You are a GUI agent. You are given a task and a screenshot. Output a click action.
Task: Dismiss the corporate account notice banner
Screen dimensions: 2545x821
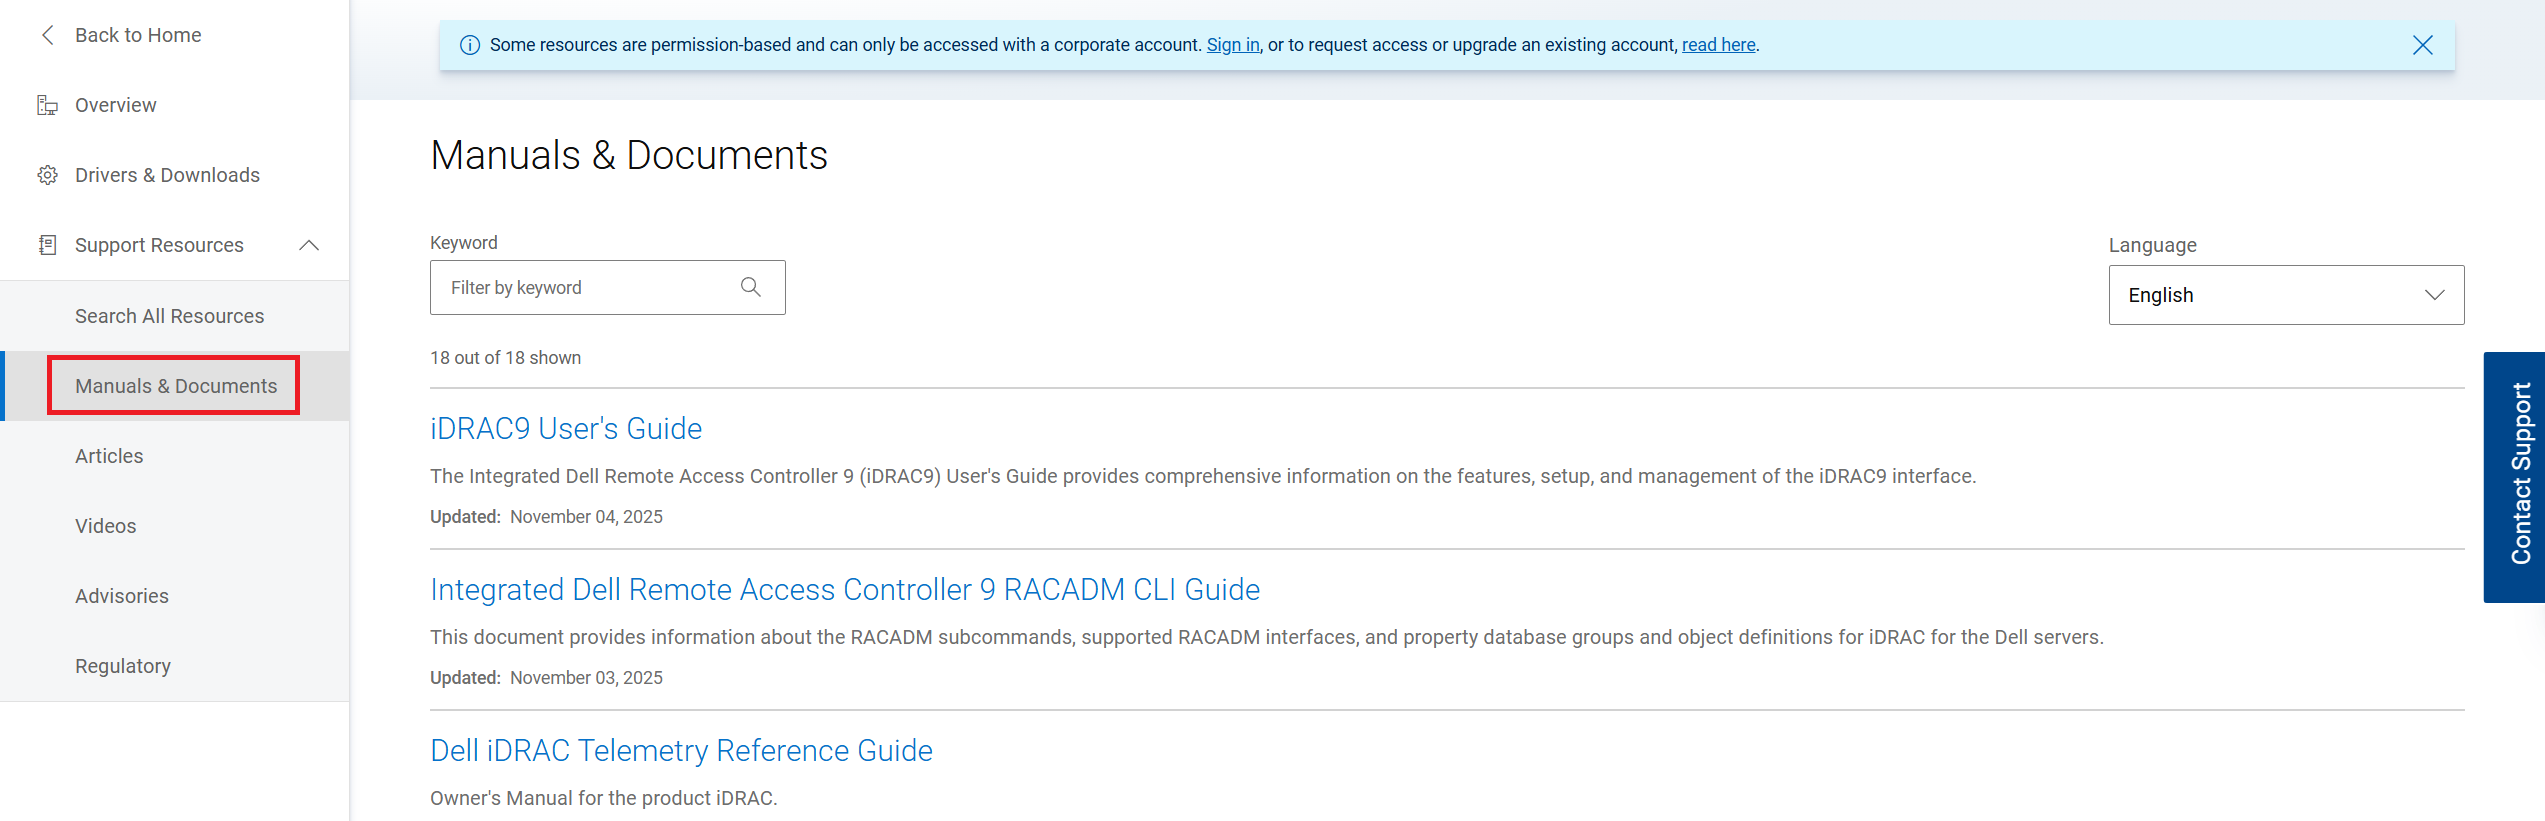click(2422, 45)
